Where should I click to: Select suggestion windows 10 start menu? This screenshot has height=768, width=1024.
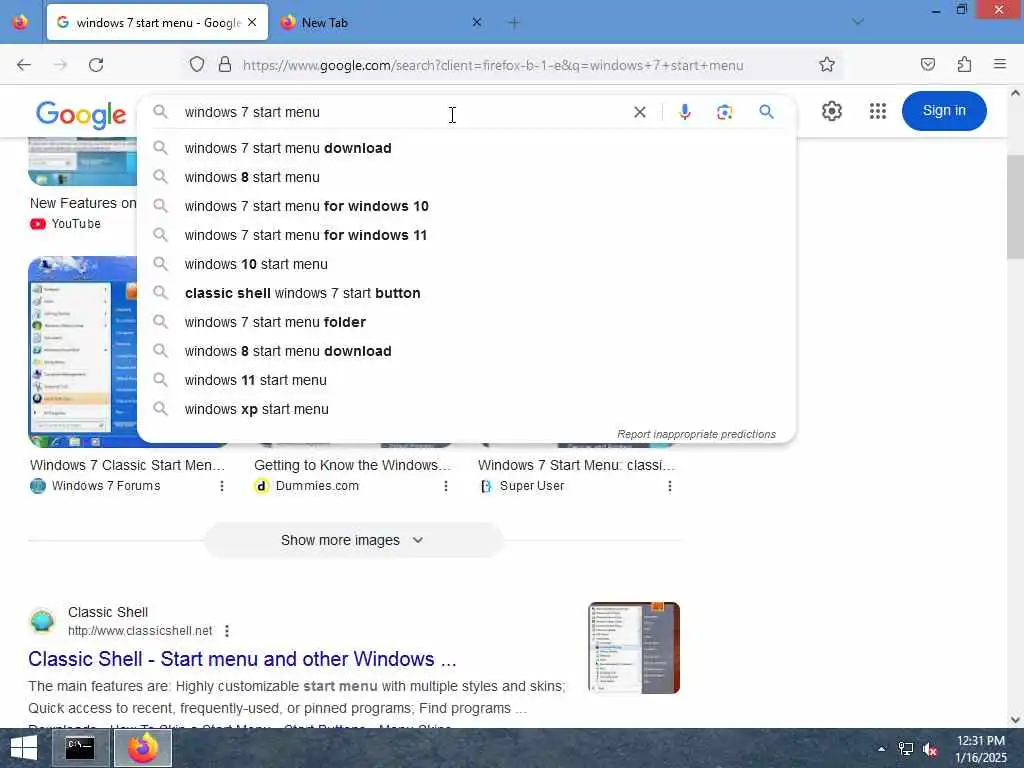coord(467,264)
